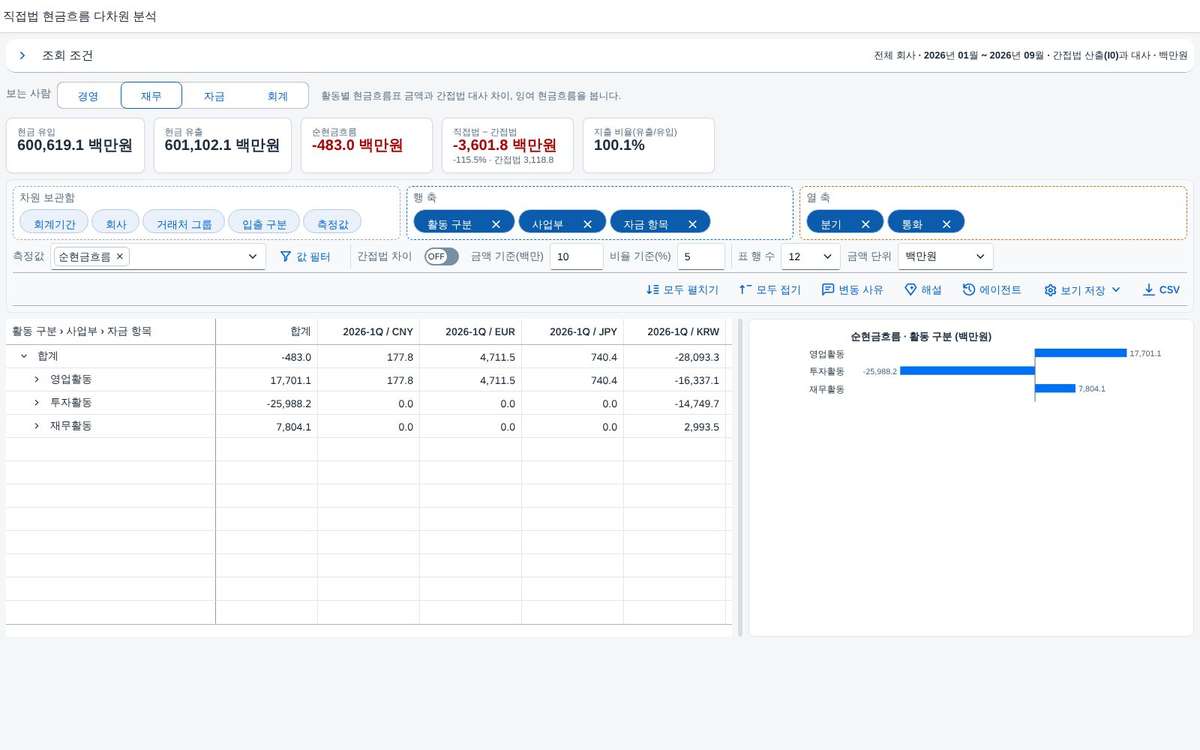Click the 거래처 그룹 dimension chip
The image size is (1200, 750).
point(184,224)
